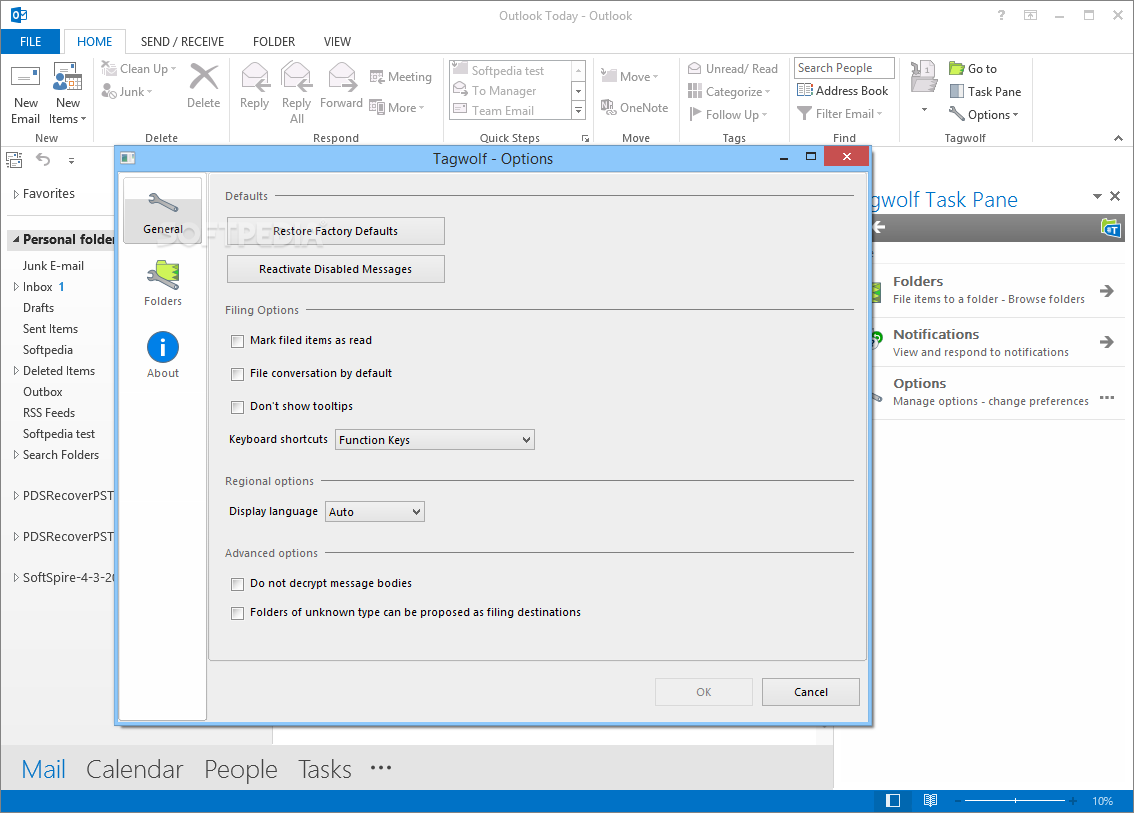
Task: Click Unread/Read envelope icon
Action: [x=694, y=69]
